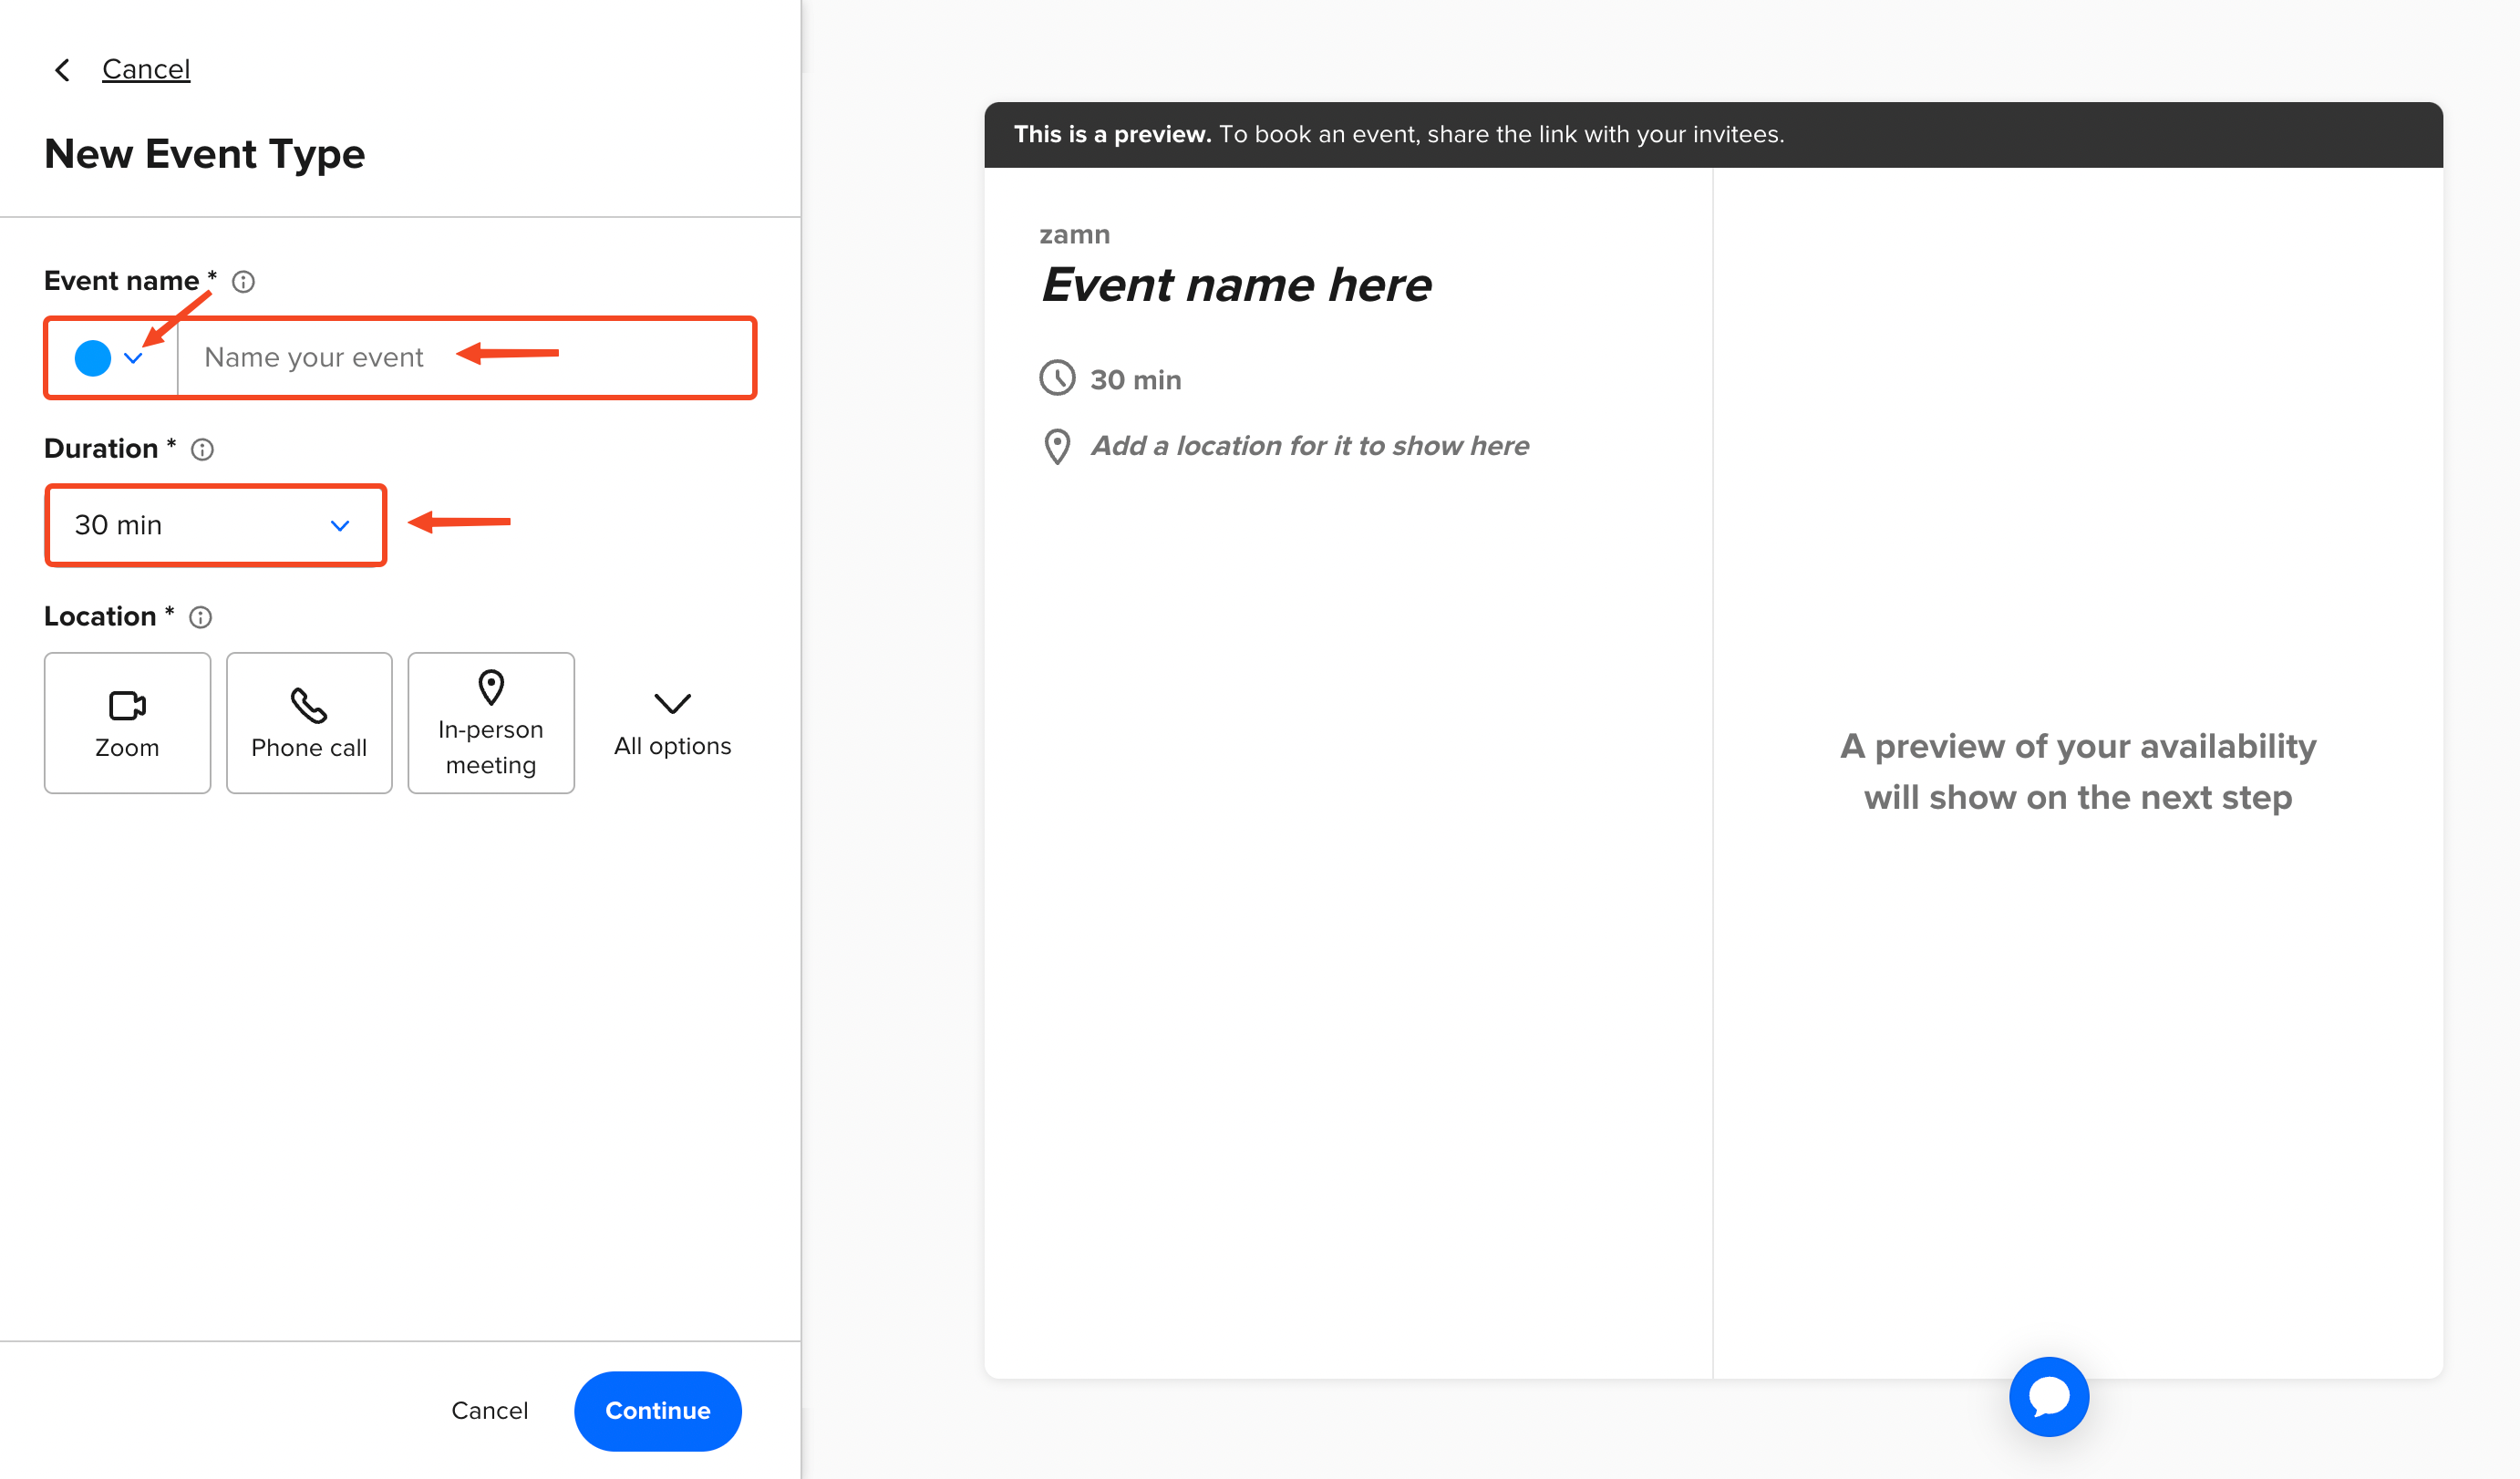Click the Name your event field
Screen dimensions: 2520x1479
pyautogui.click(x=465, y=357)
